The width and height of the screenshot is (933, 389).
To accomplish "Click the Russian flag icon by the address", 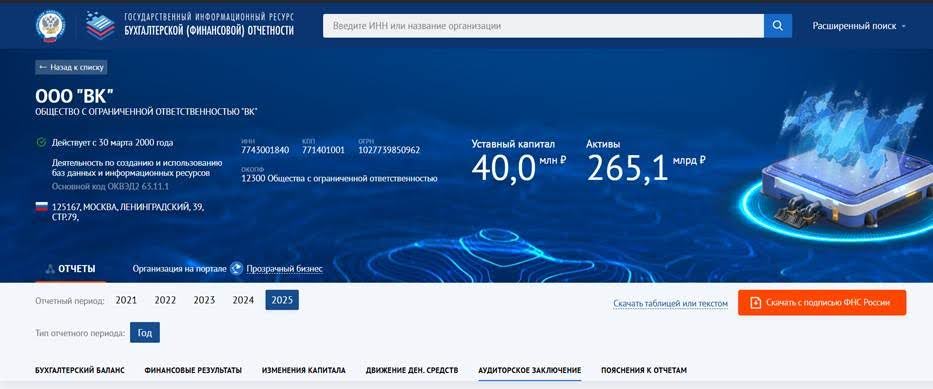I will pos(42,207).
